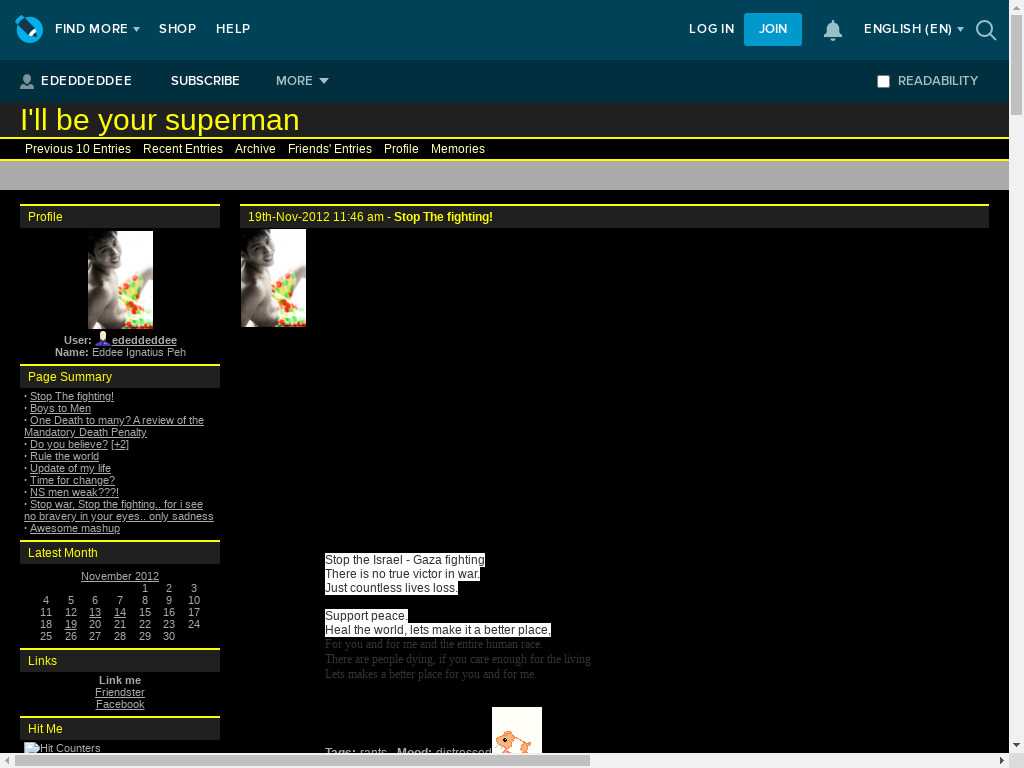
Task: Click the profile picture in the sidebar
Action: click(x=120, y=279)
